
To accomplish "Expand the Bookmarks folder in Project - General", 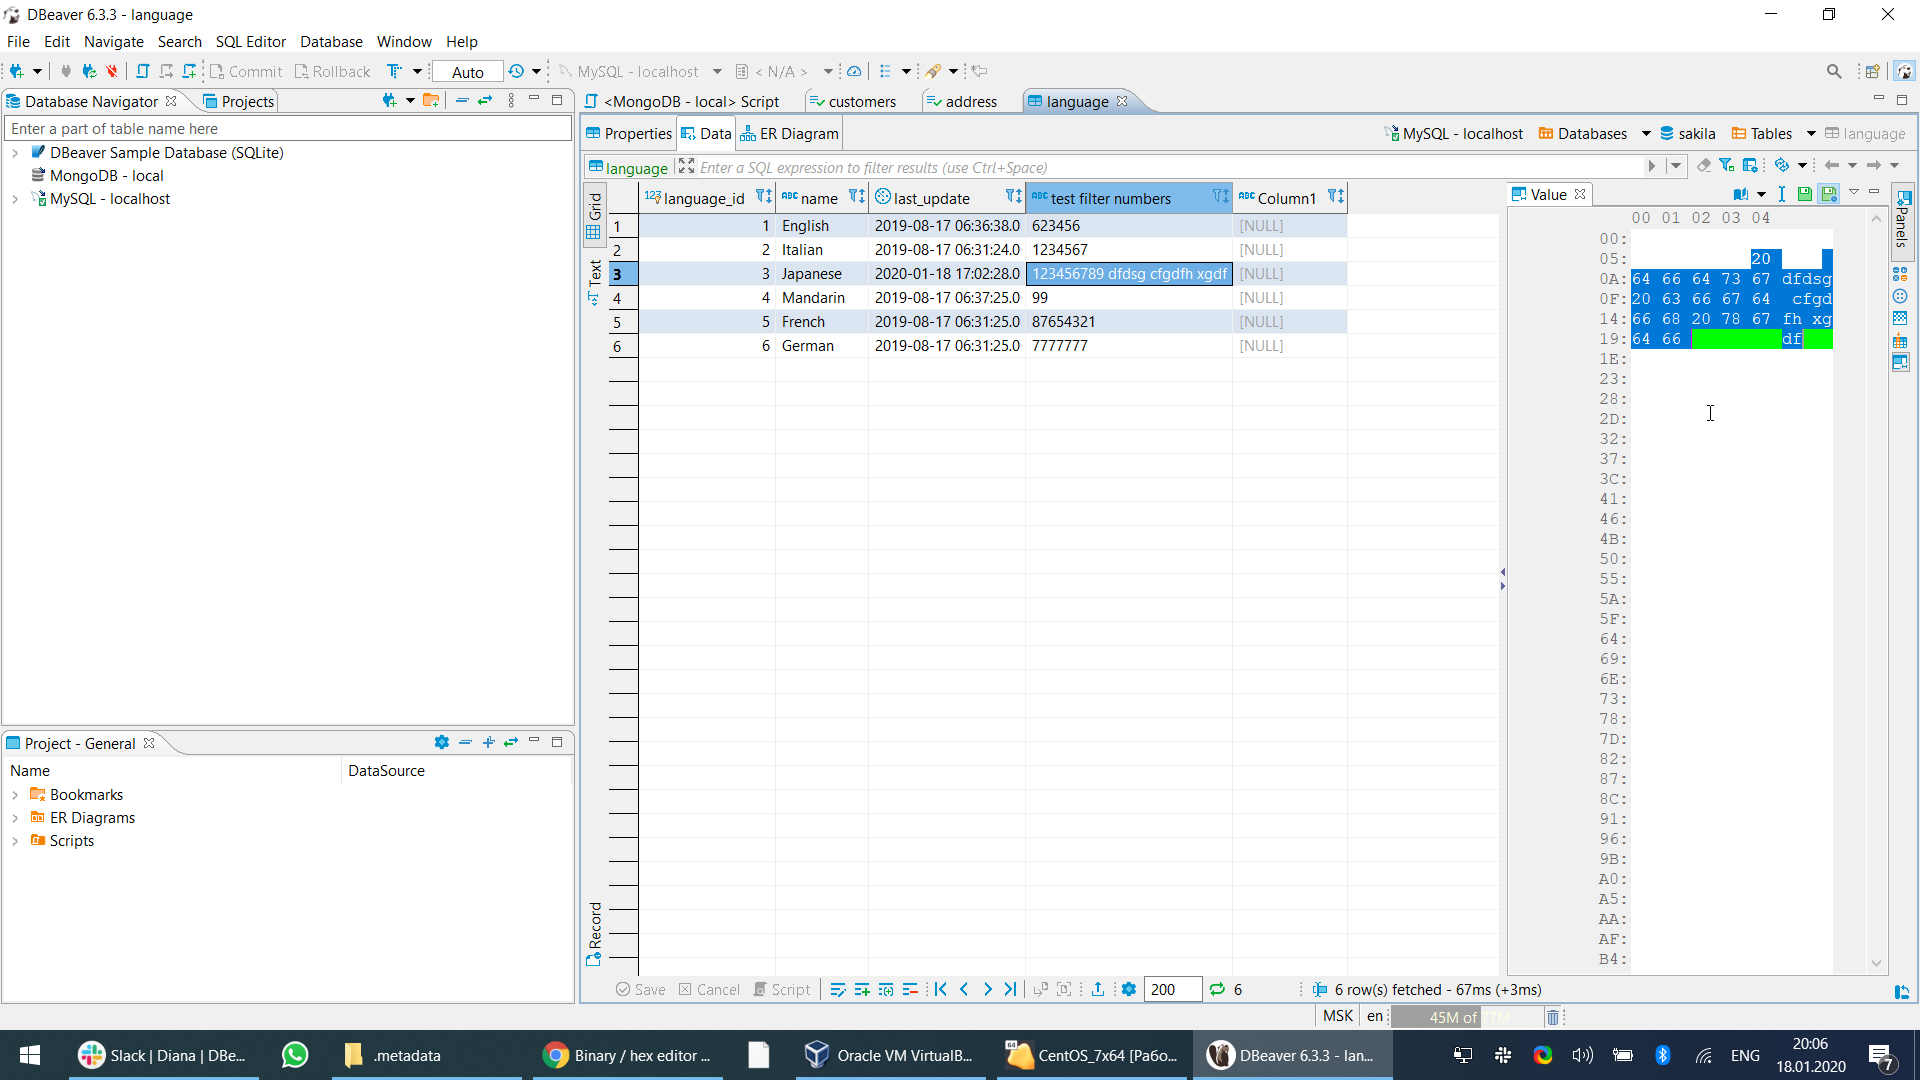I will [14, 794].
